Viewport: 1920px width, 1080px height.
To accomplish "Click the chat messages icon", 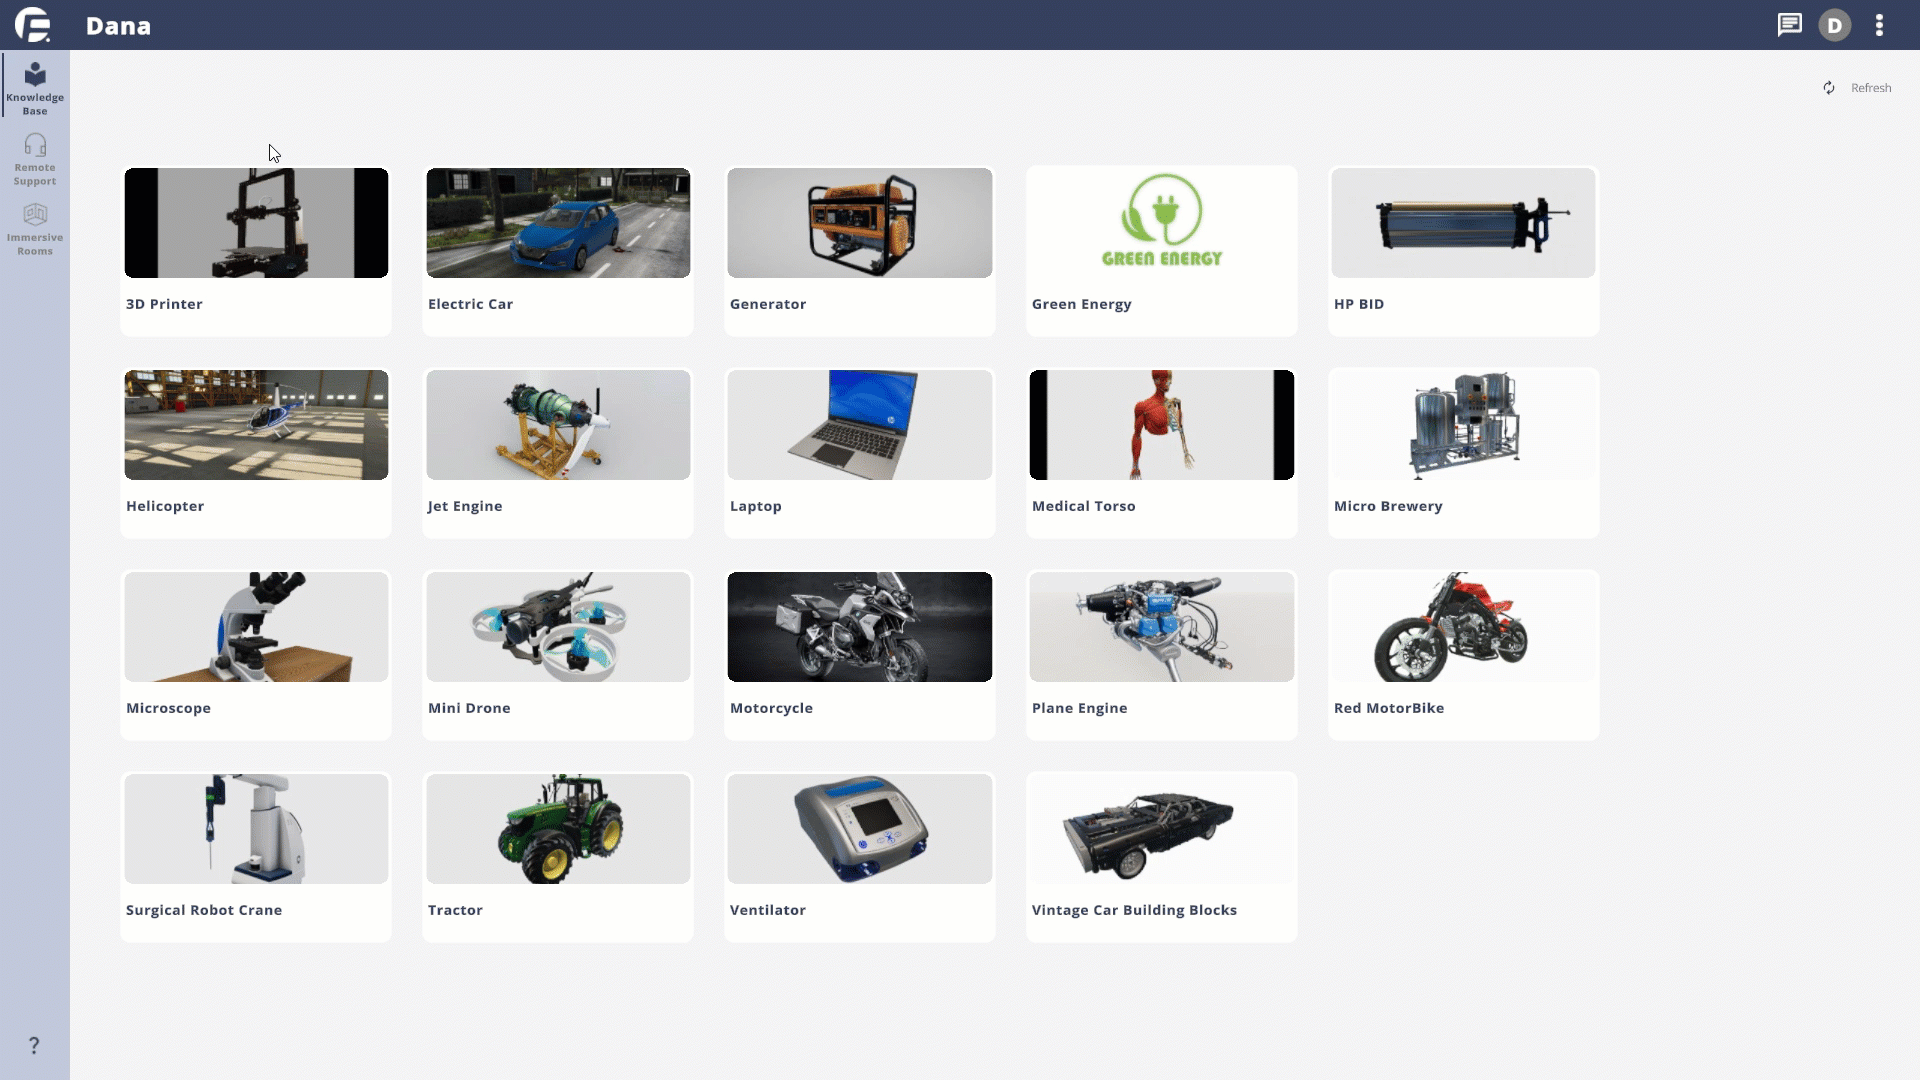I will [1789, 25].
